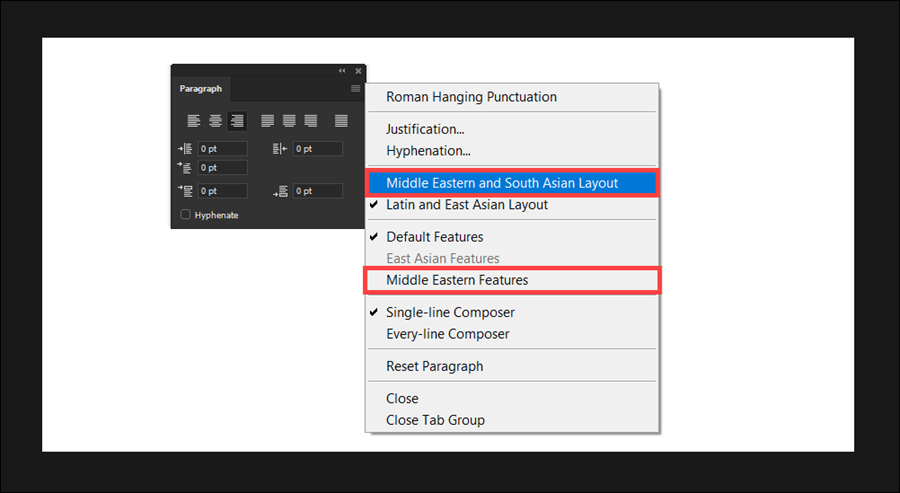This screenshot has width=900, height=493.
Task: Edit the indent first line field
Action: click(223, 168)
